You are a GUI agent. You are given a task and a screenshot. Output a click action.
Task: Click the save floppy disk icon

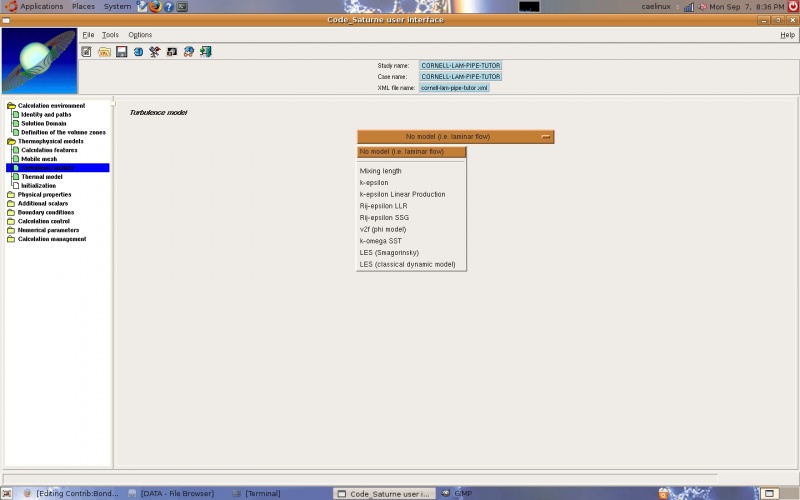(x=121, y=52)
